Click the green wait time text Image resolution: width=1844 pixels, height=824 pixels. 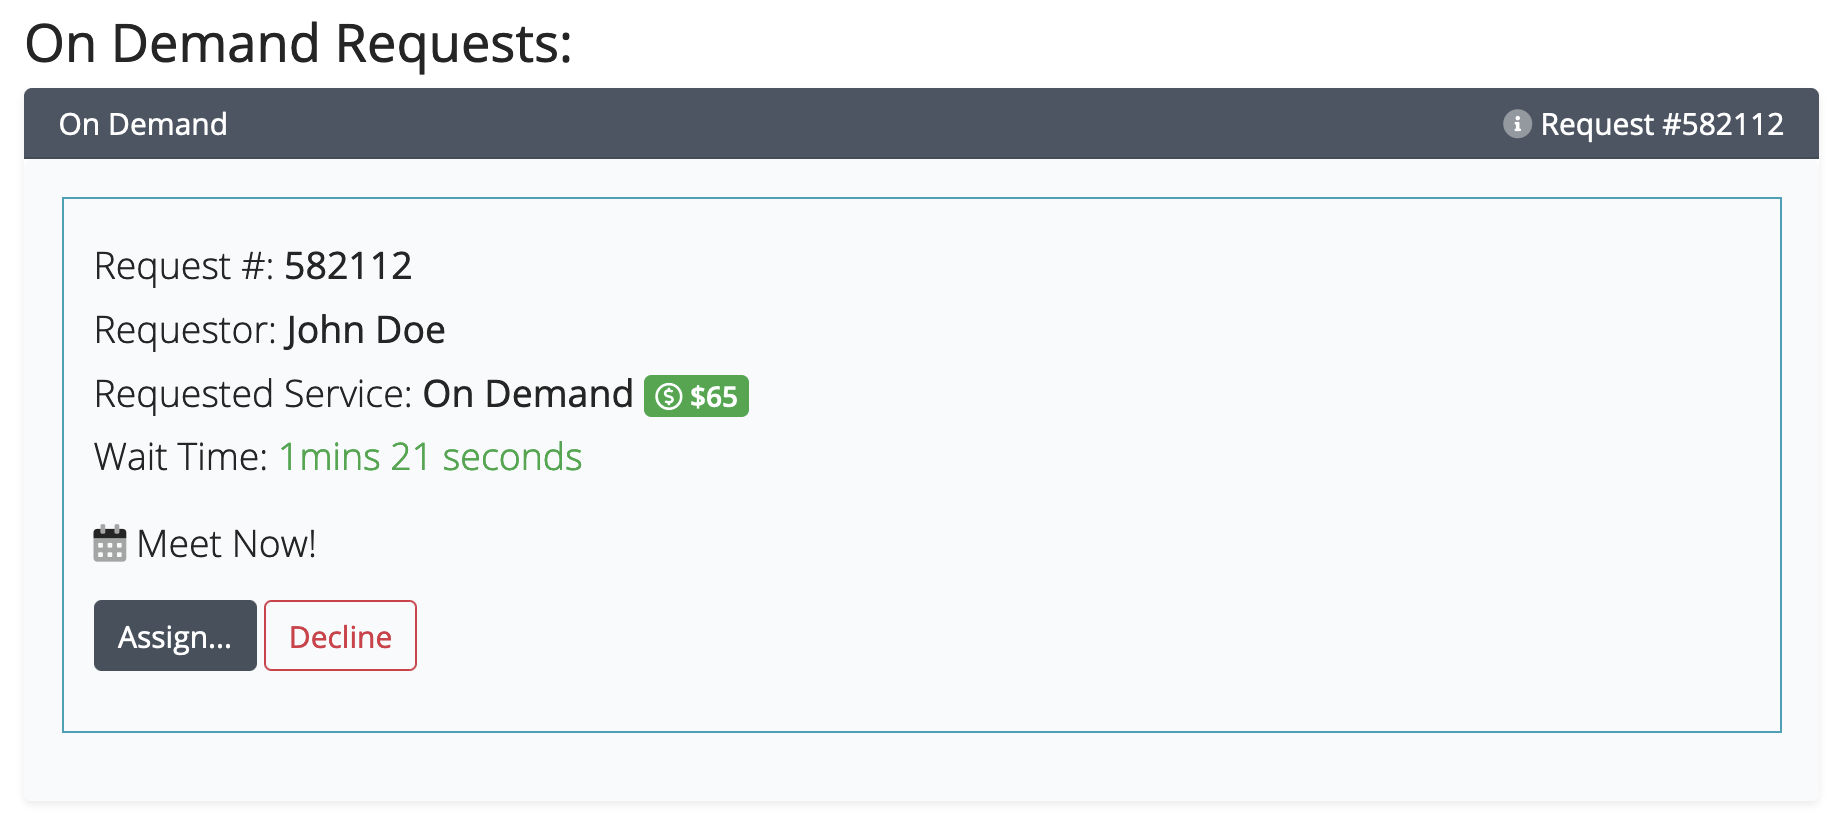(430, 457)
